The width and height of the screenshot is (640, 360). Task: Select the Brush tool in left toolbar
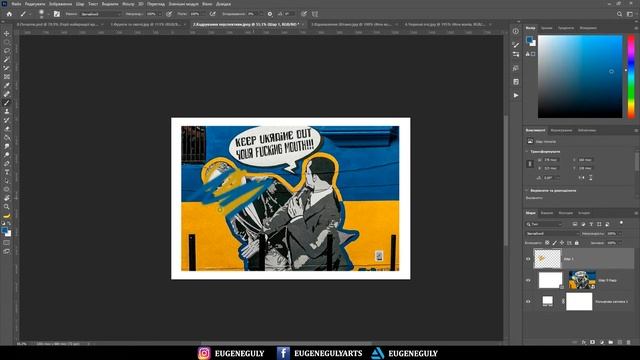pos(7,103)
